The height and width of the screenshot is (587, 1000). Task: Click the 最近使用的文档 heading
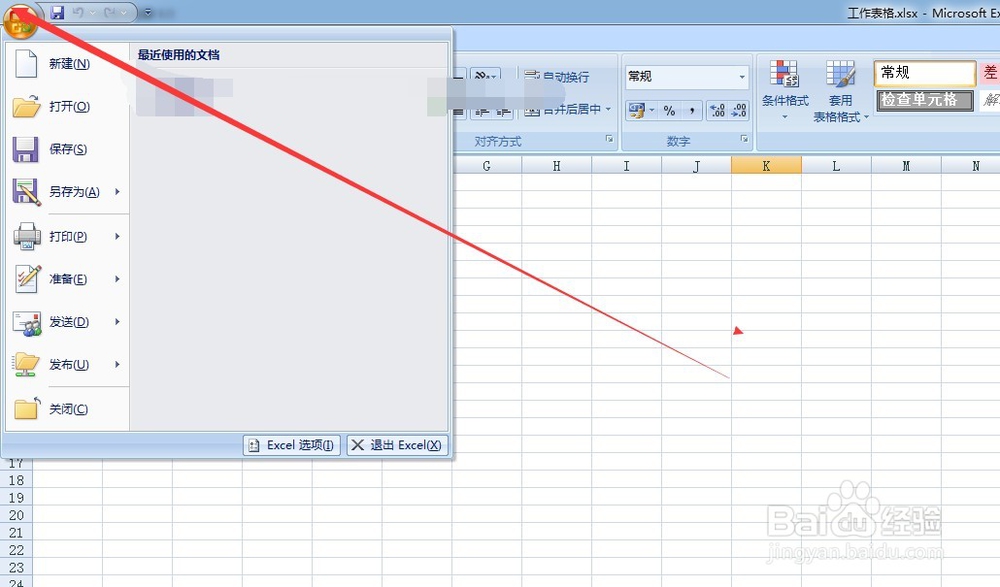pos(179,55)
